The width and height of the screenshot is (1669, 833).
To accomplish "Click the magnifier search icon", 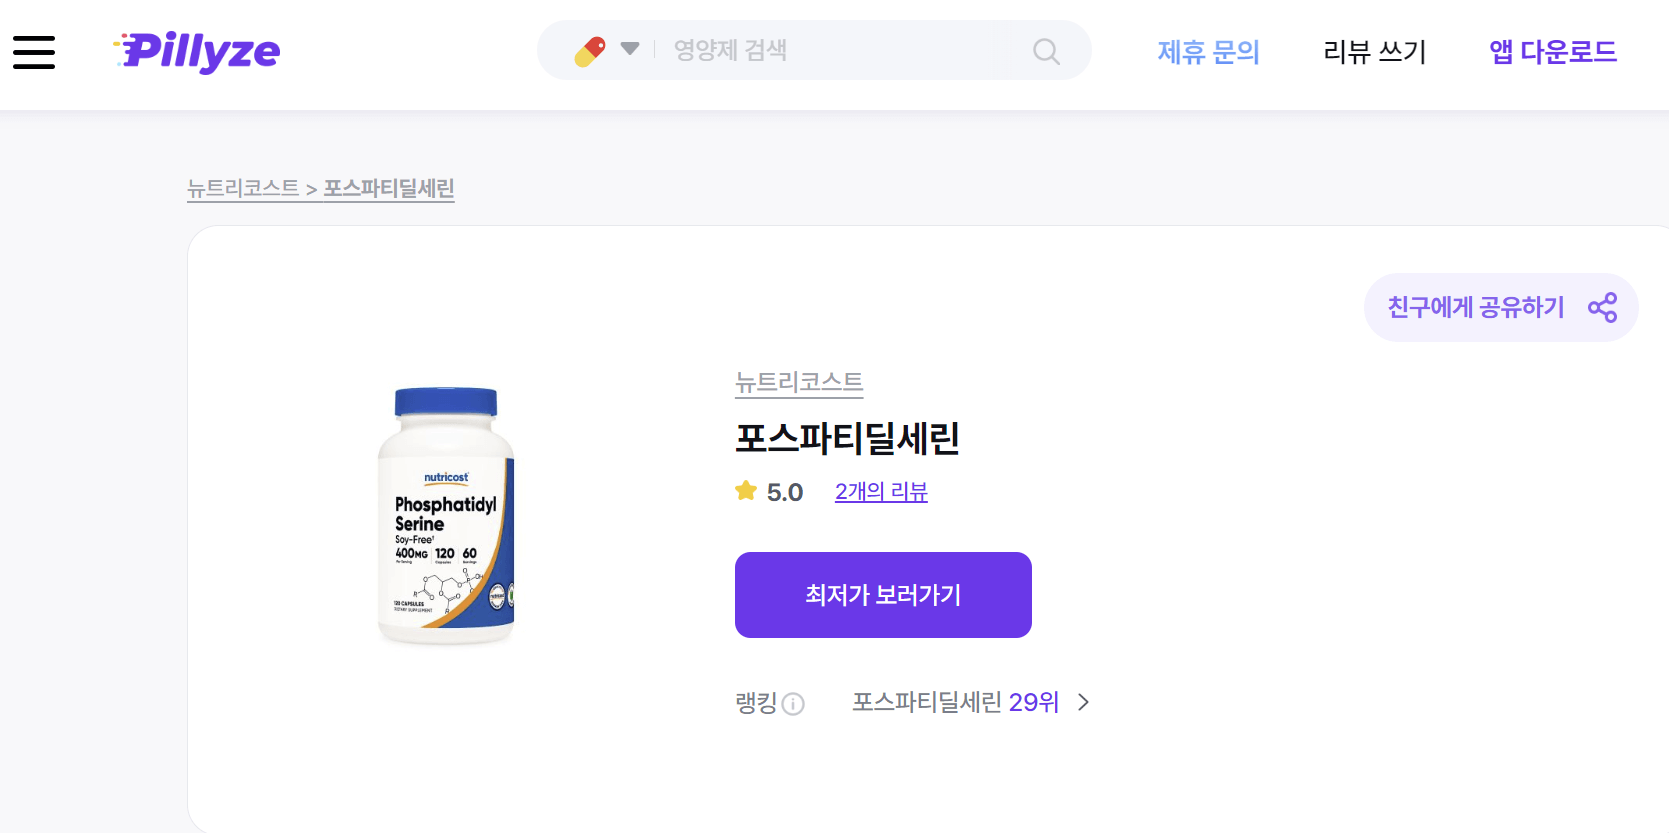I will tap(1045, 50).
